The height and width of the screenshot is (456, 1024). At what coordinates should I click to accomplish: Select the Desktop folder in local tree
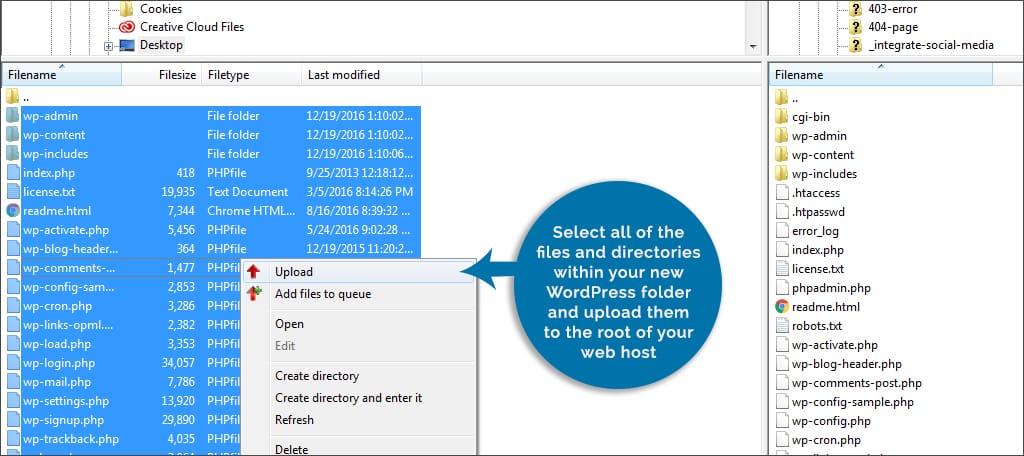pos(161,45)
